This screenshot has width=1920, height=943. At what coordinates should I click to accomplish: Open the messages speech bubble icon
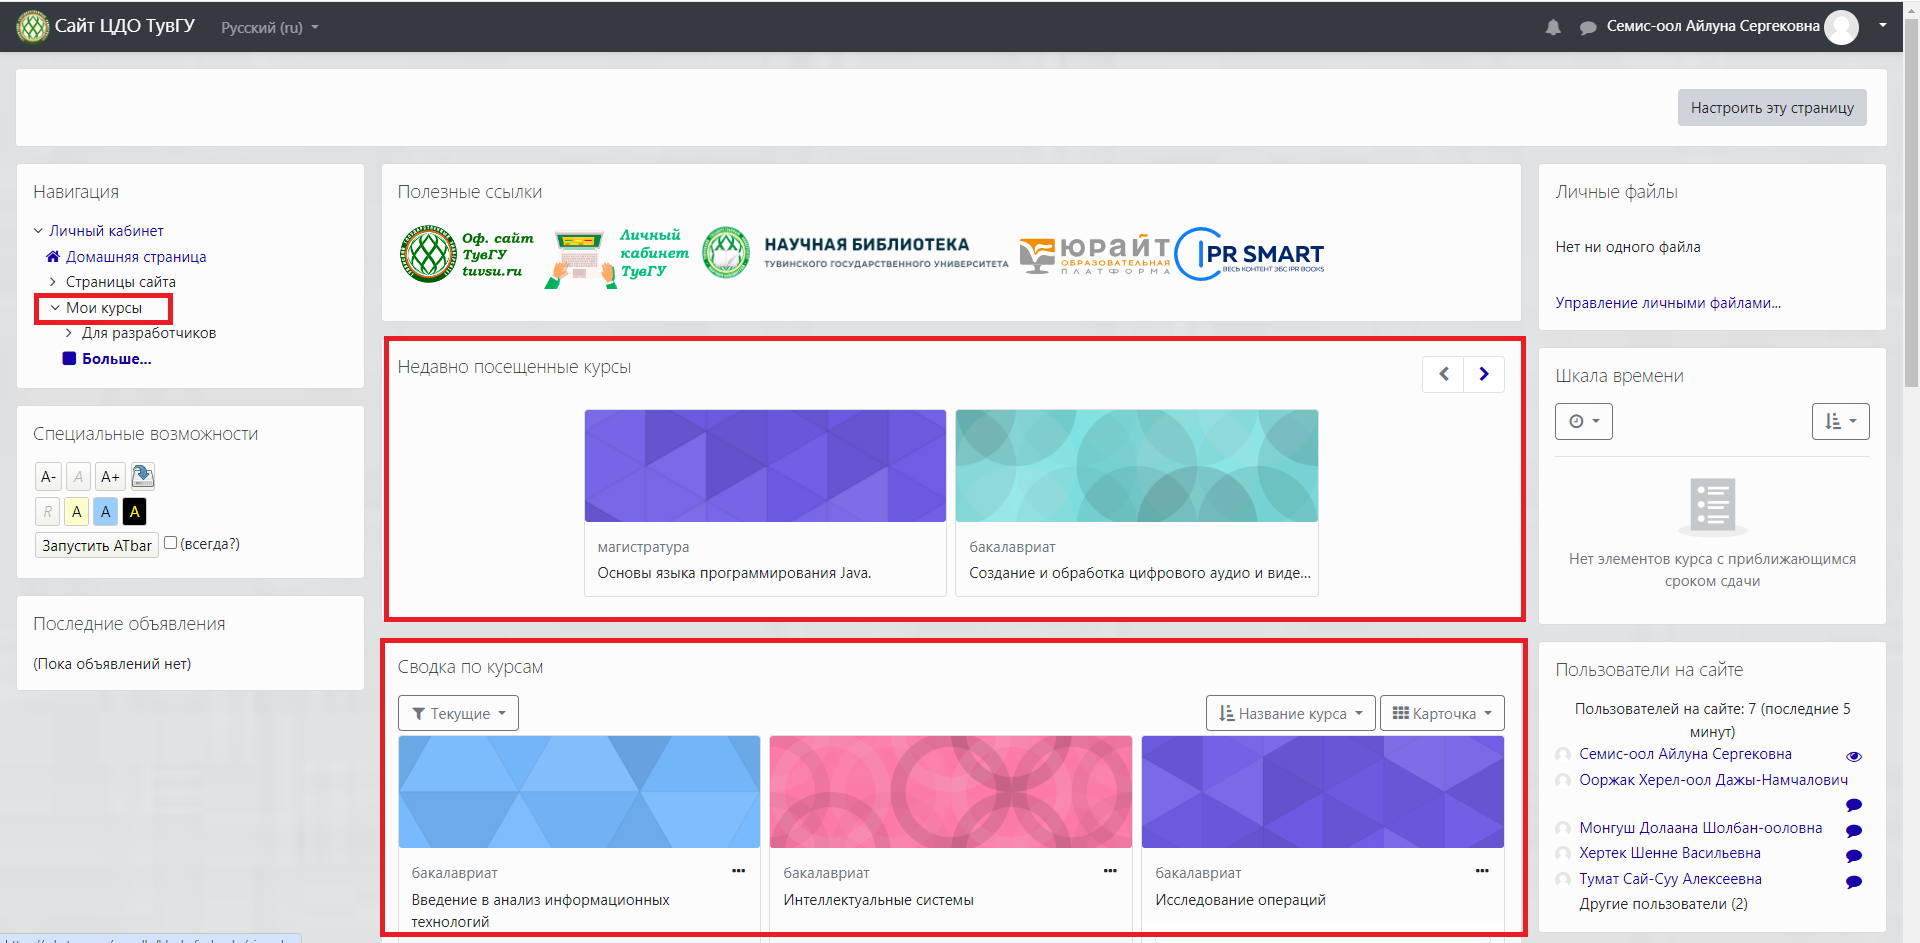click(x=1587, y=28)
